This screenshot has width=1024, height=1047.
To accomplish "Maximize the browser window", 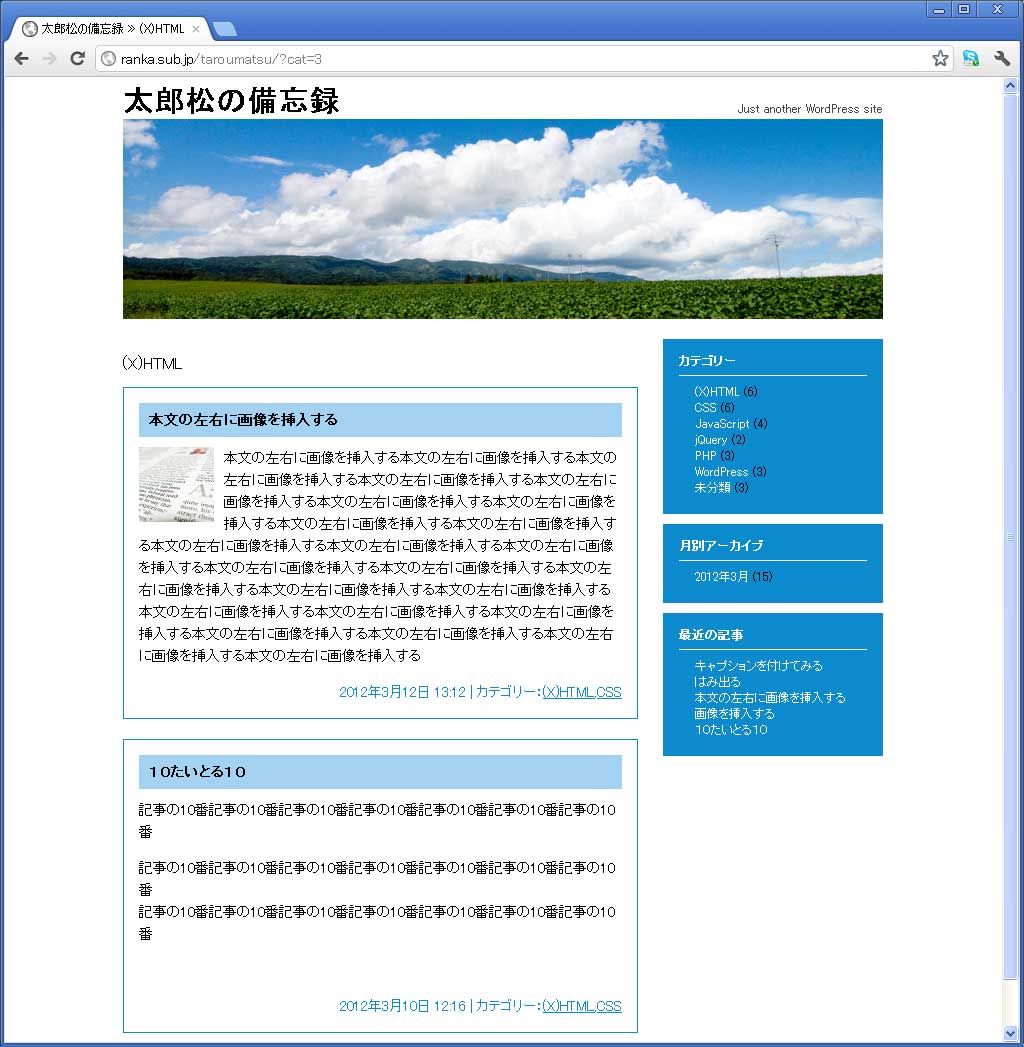I will pyautogui.click(x=964, y=9).
